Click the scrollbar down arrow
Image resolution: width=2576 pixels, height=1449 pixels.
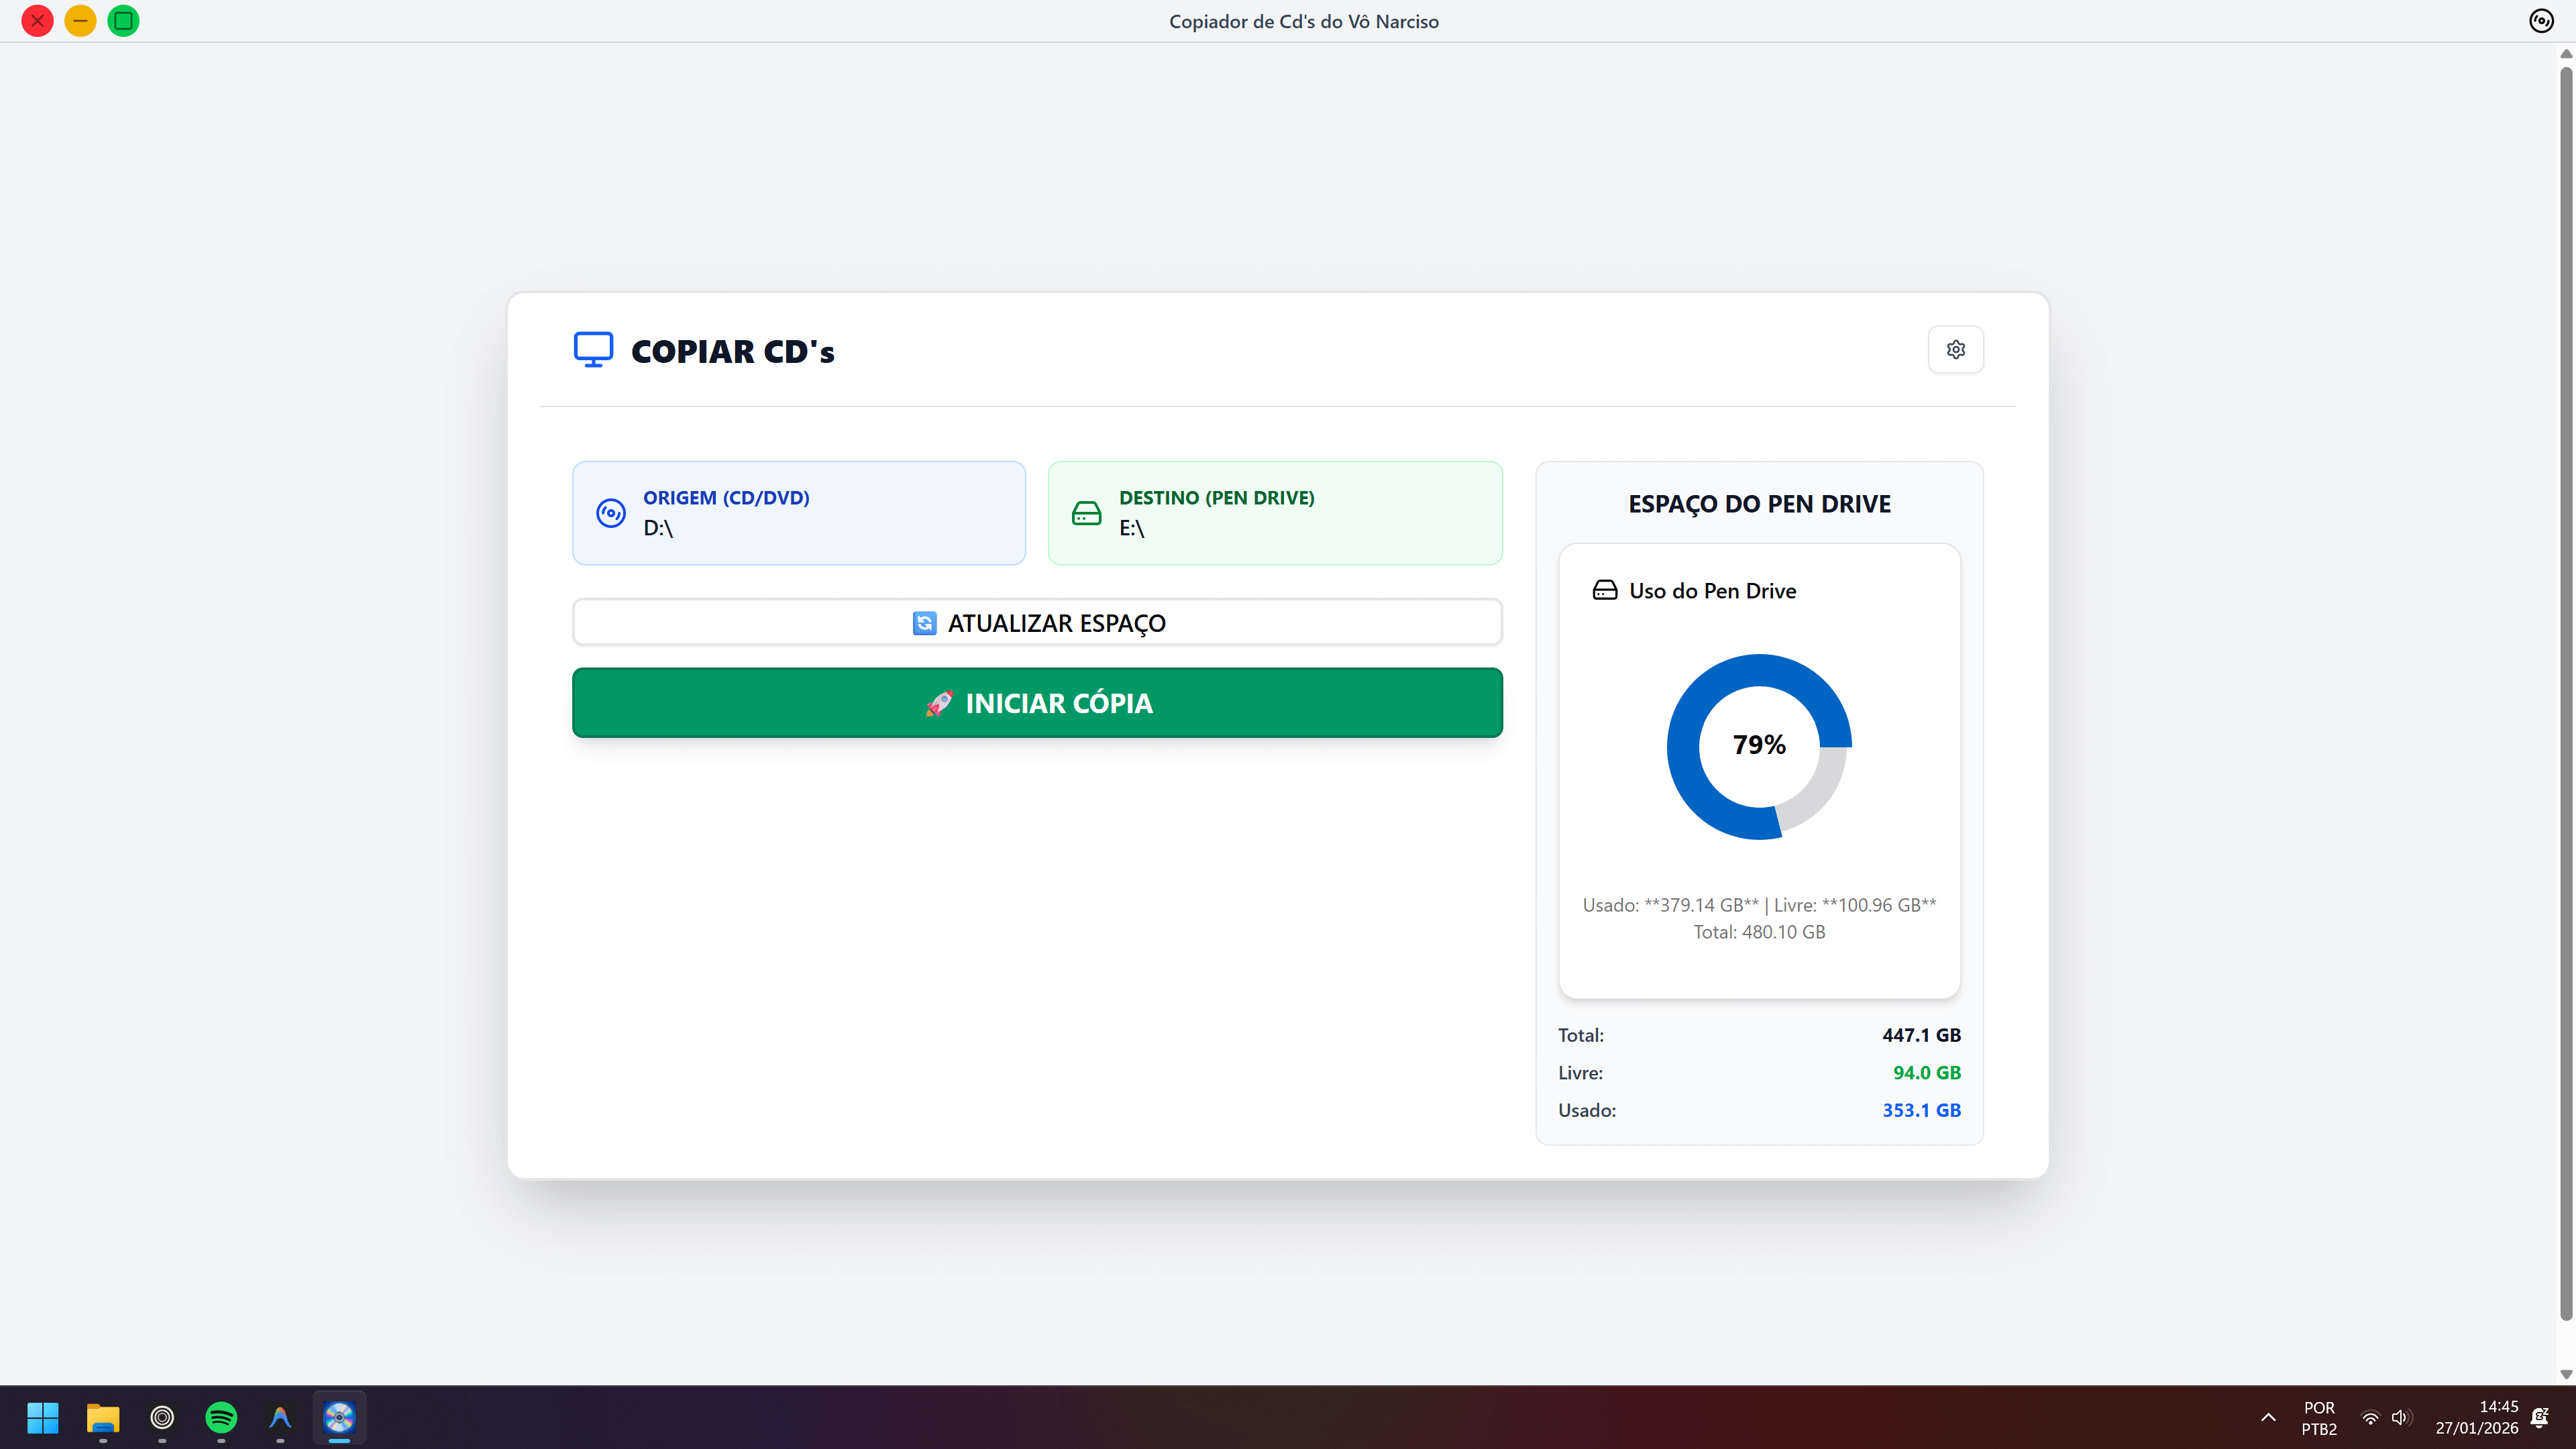2566,1374
